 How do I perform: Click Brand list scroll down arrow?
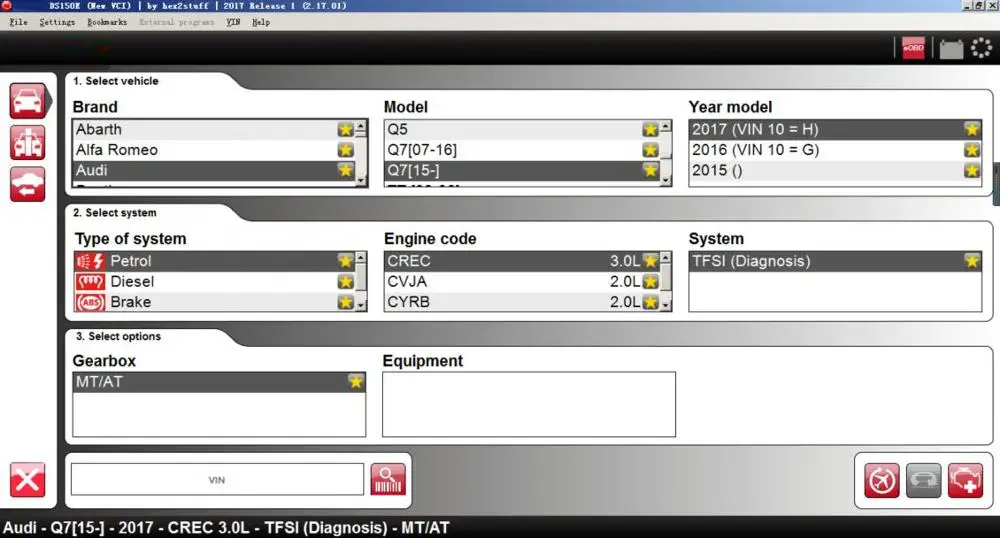point(362,180)
